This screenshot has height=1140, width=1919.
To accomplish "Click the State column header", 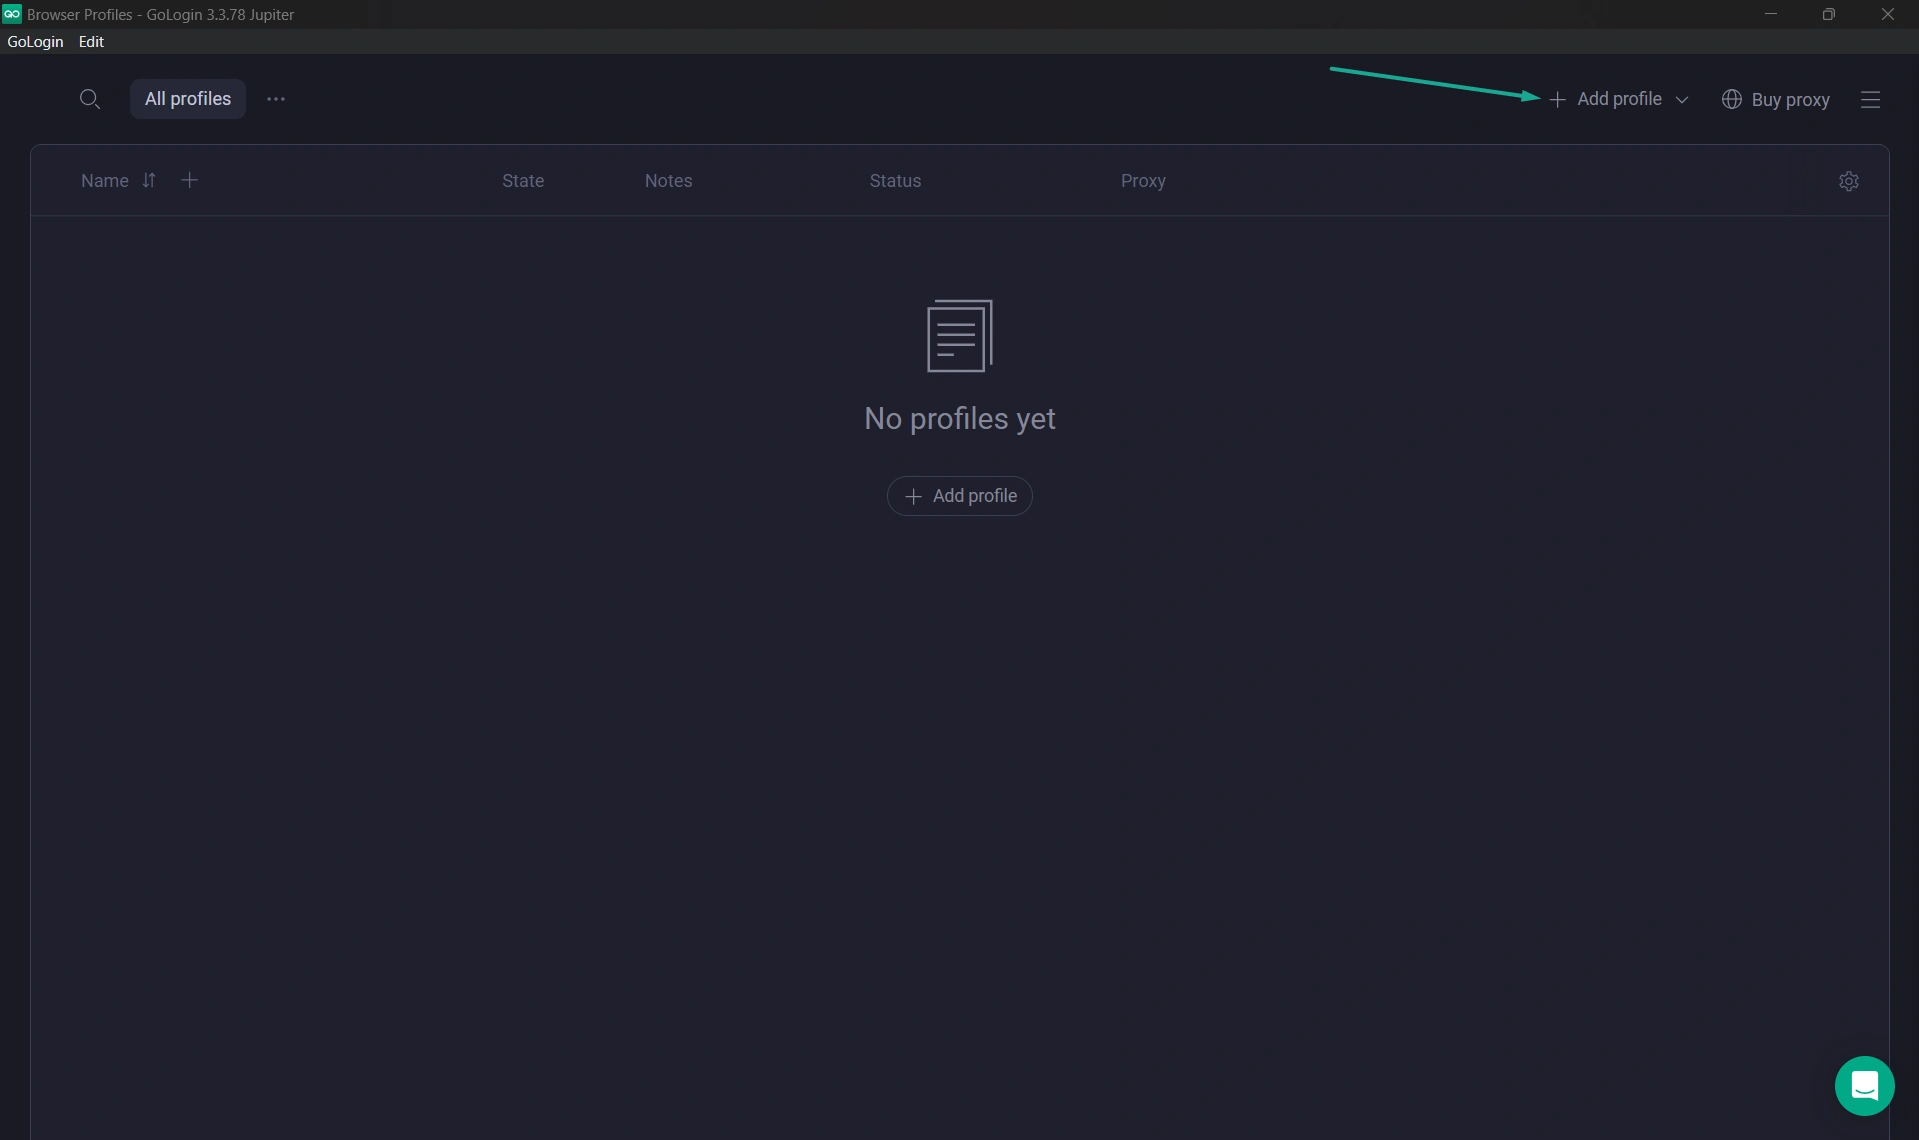I will point(523,181).
